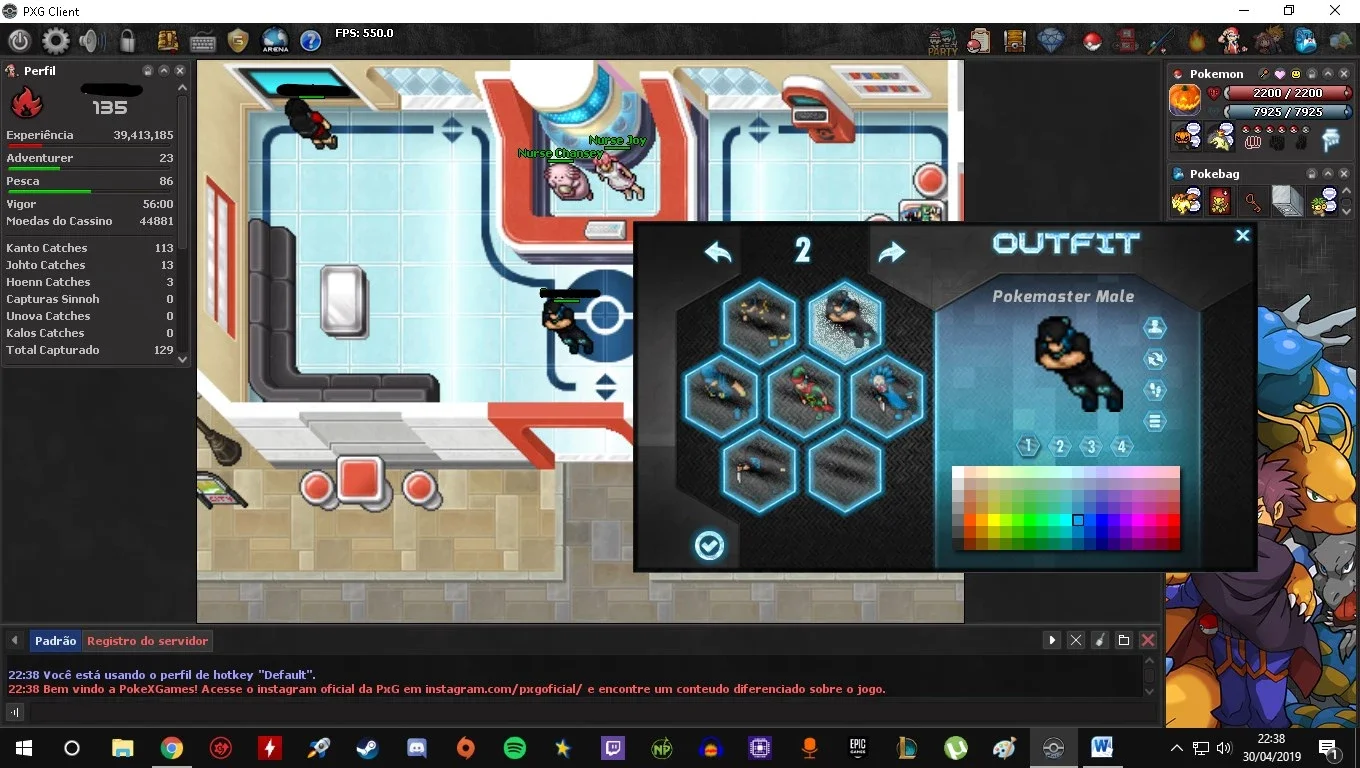Lock the Pokebag panel
Image resolution: width=1360 pixels, height=768 pixels.
coord(1311,173)
